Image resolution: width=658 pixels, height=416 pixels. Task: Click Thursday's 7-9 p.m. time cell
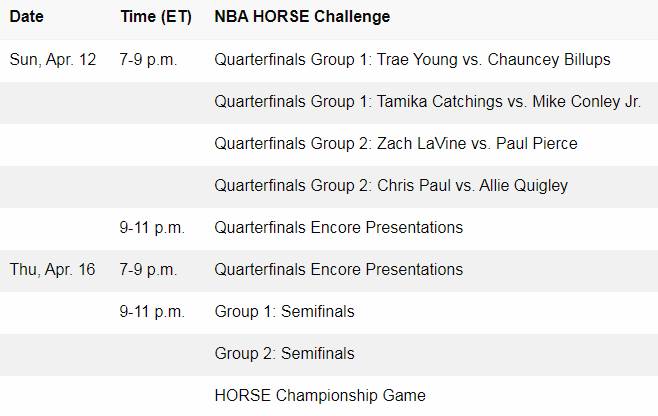pos(148,269)
